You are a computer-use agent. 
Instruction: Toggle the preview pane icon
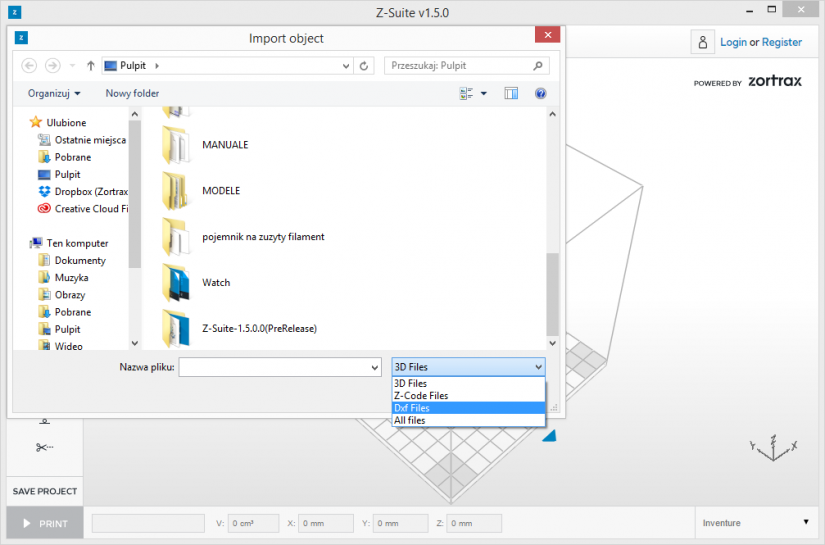point(511,94)
